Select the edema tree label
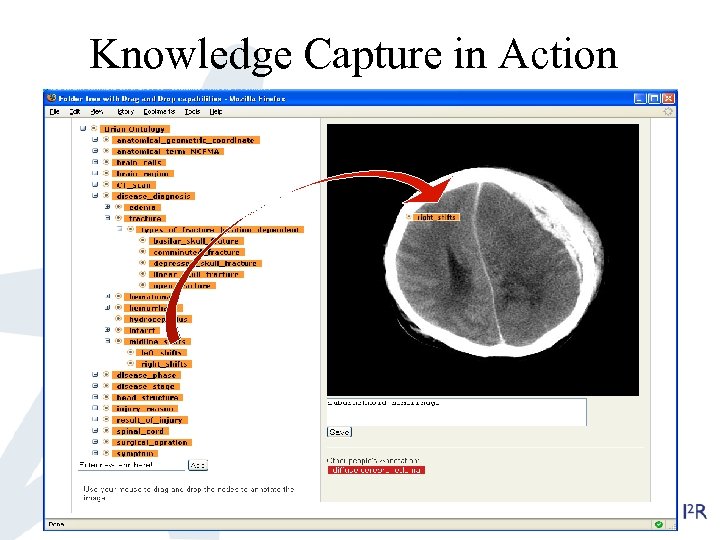The image size is (720, 540). [142, 207]
